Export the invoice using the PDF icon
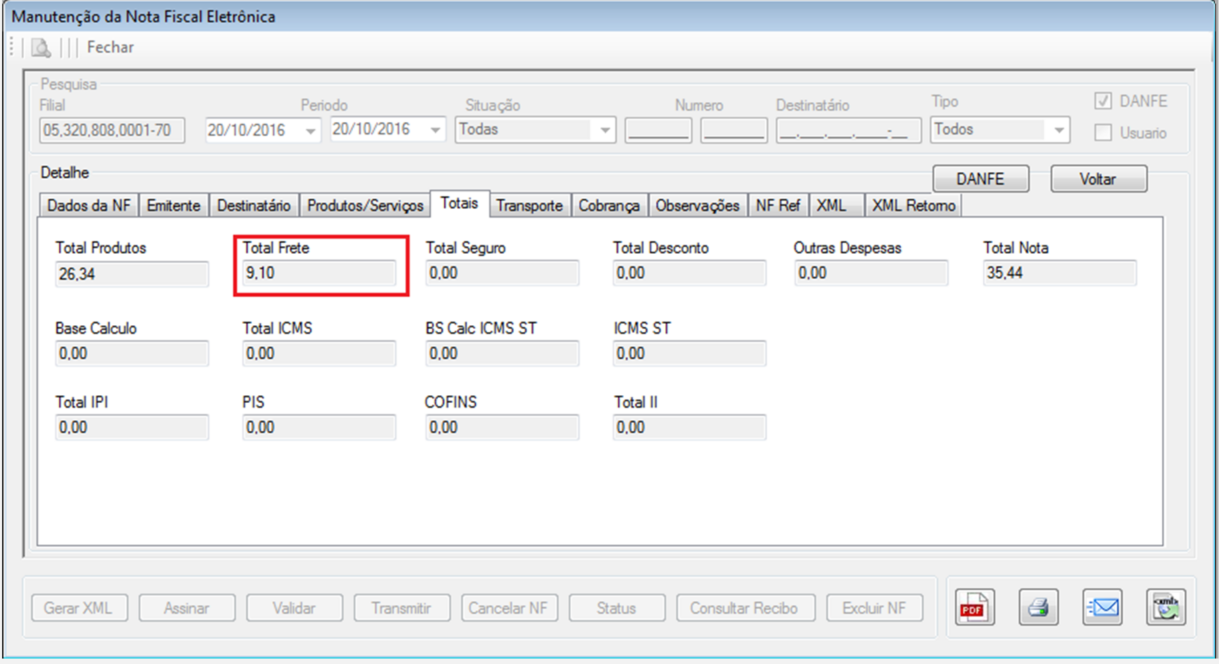The height and width of the screenshot is (664, 1219). (974, 606)
